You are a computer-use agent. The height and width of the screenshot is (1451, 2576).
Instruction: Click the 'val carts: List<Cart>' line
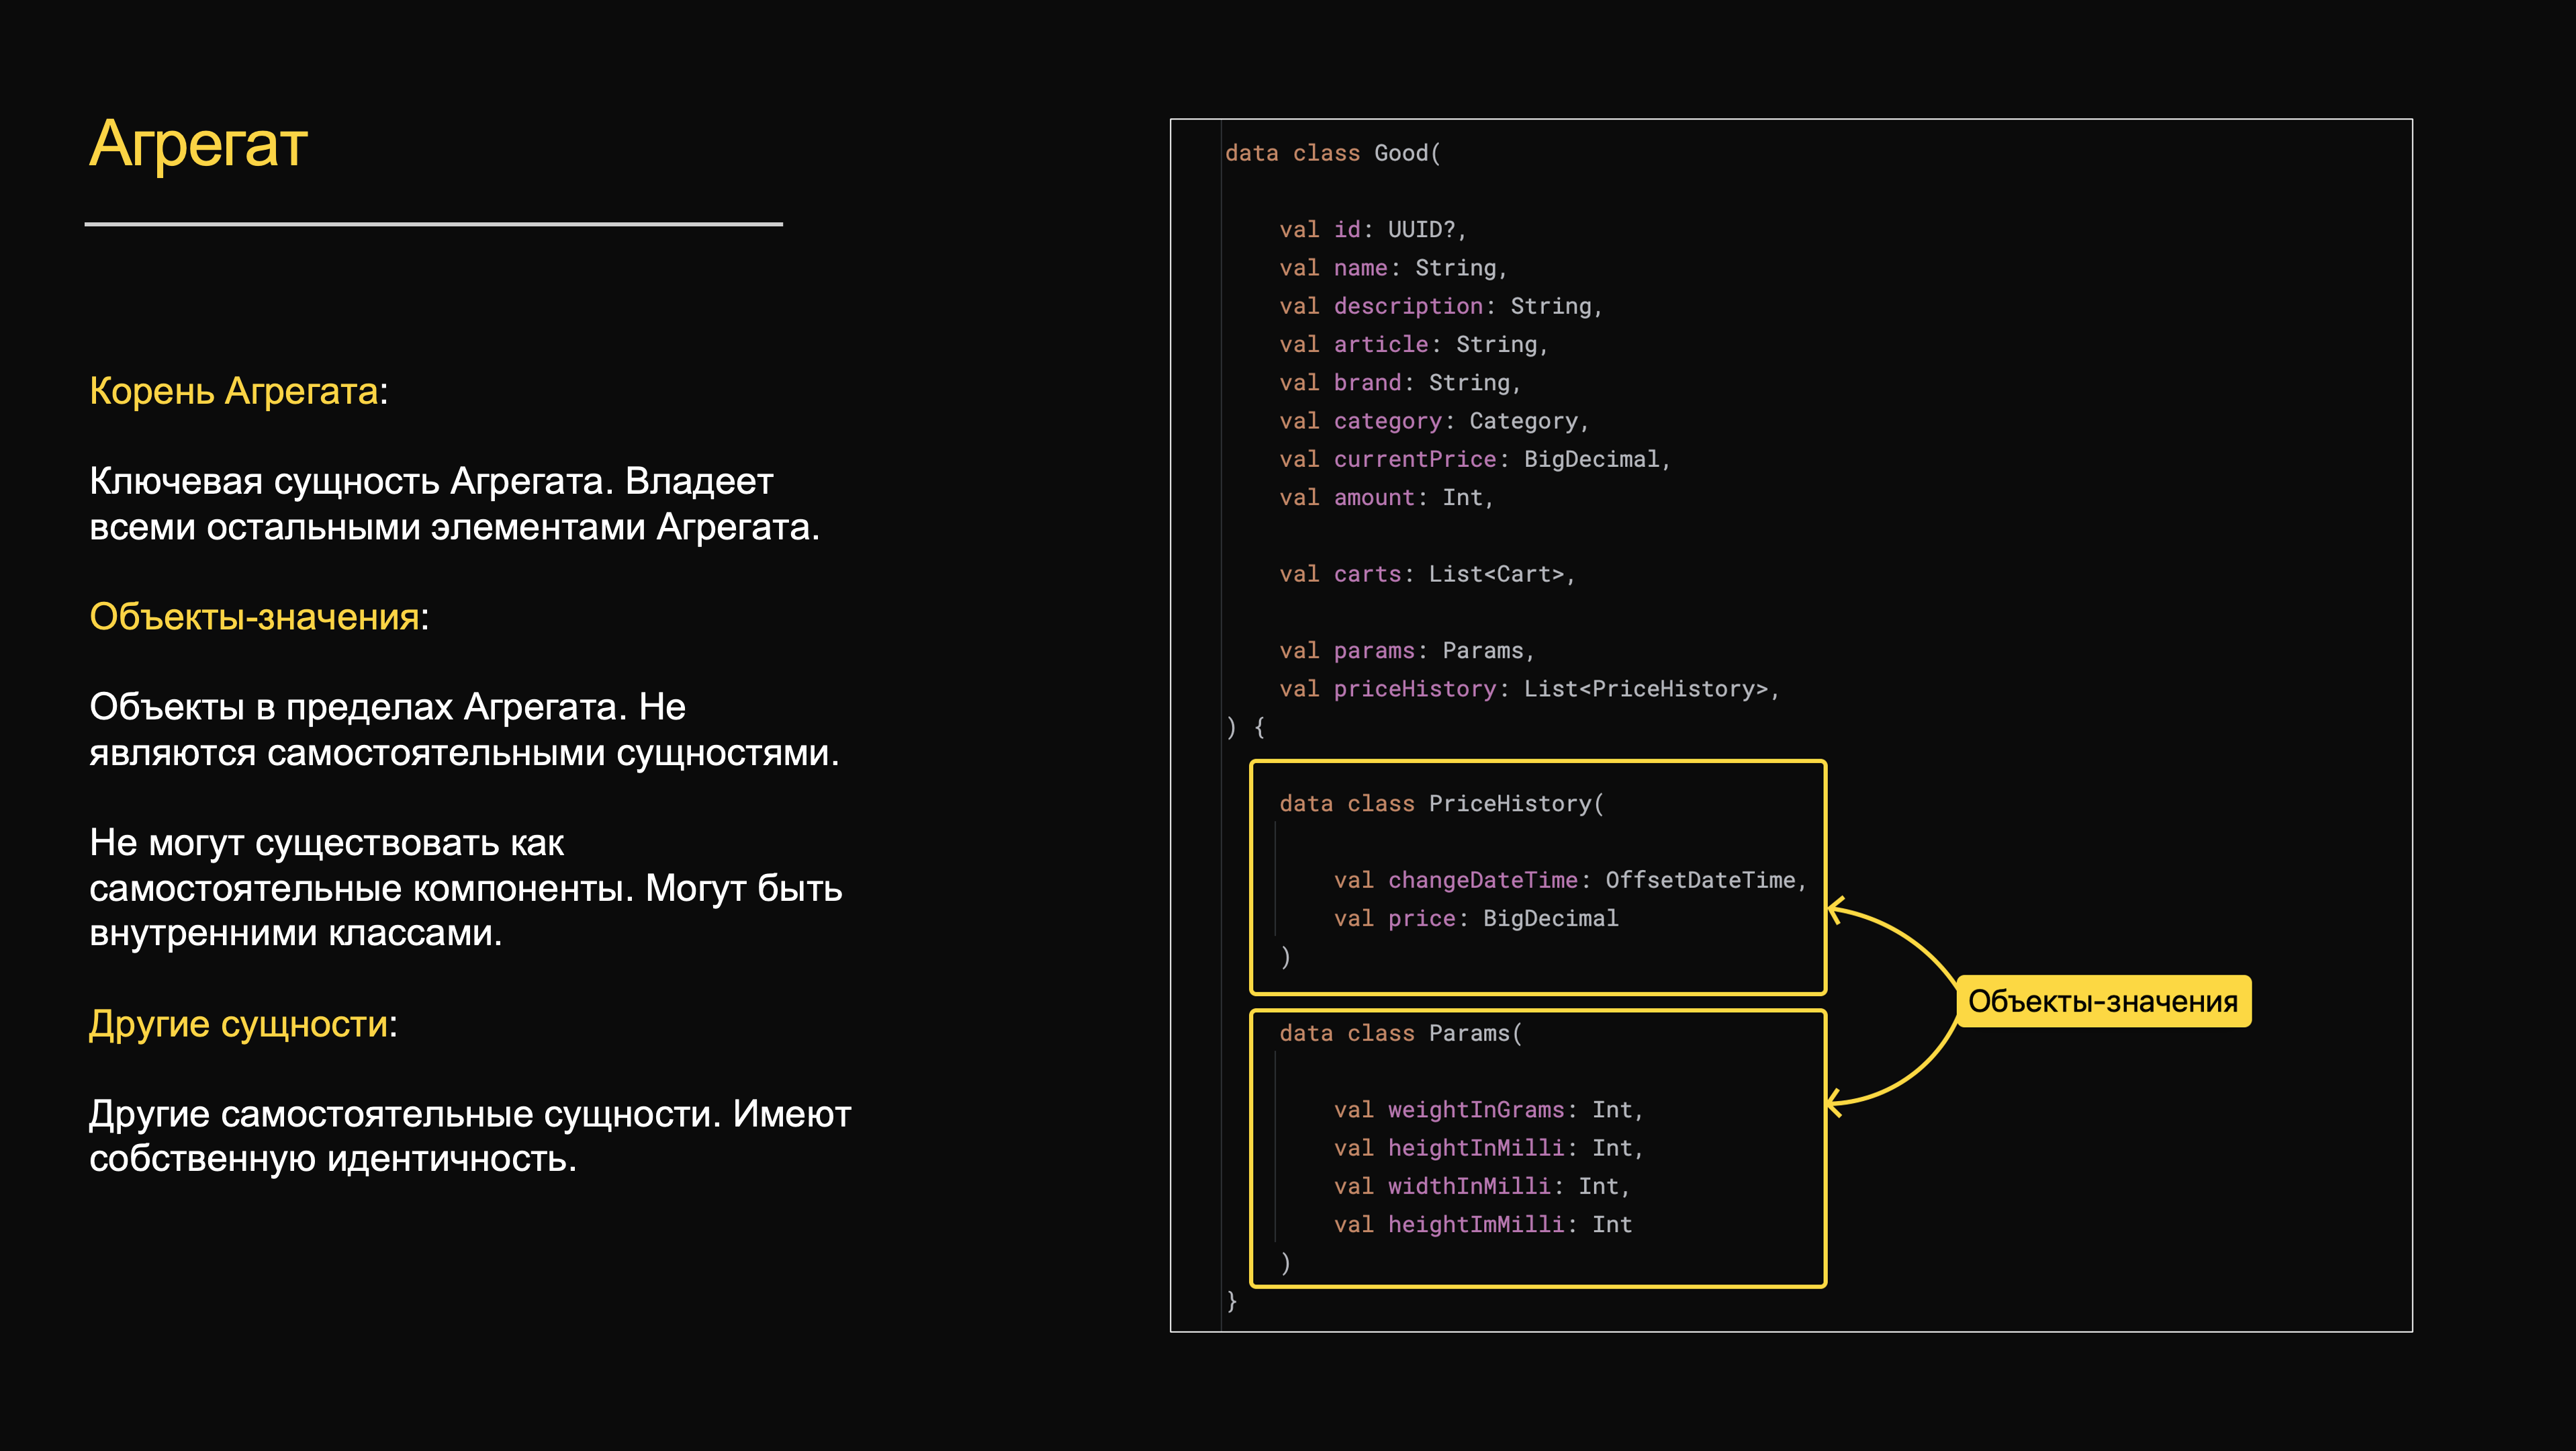pyautogui.click(x=1426, y=574)
